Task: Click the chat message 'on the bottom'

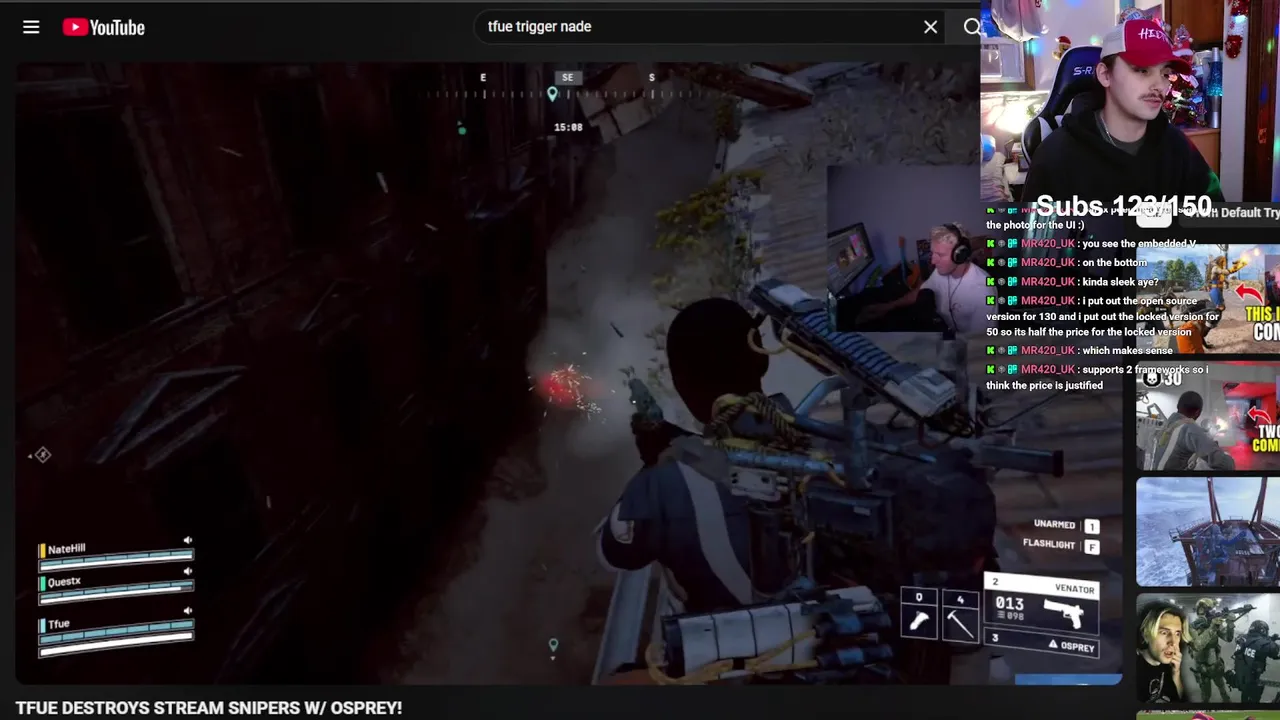Action: coord(1114,263)
